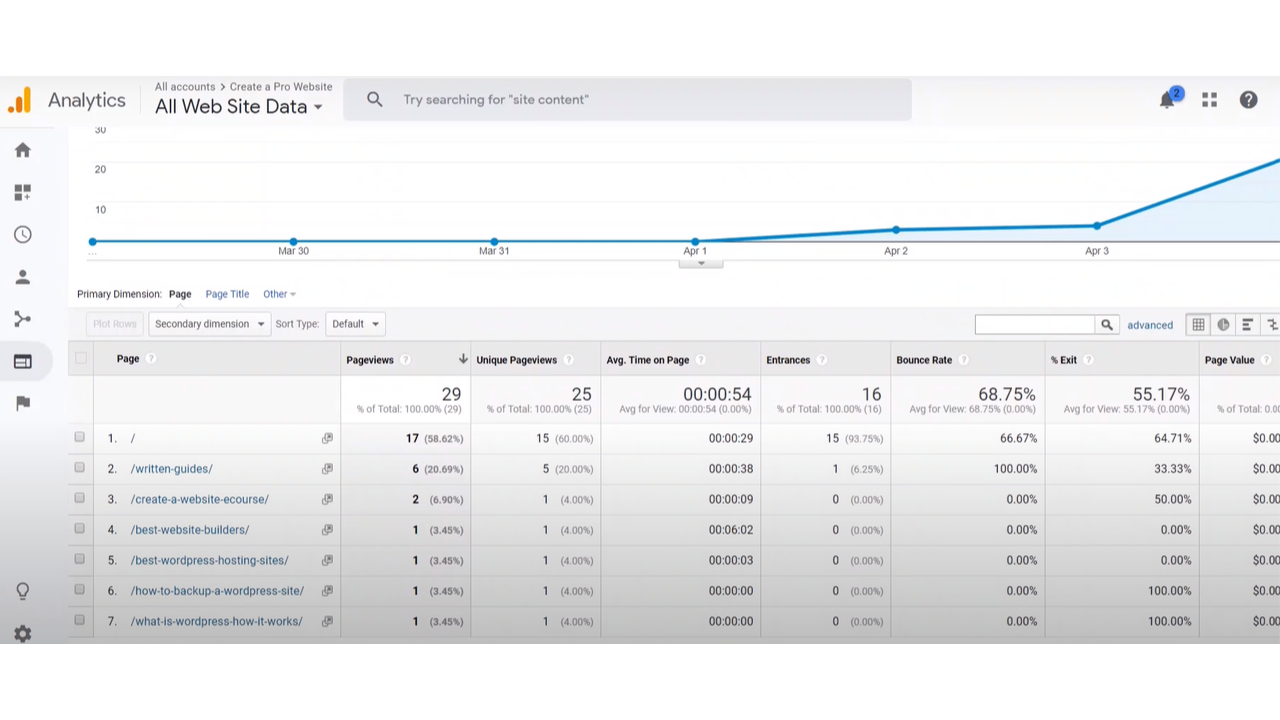
Task: Open the /best-wordpress-hosting-sites/ page link
Action: 209,560
